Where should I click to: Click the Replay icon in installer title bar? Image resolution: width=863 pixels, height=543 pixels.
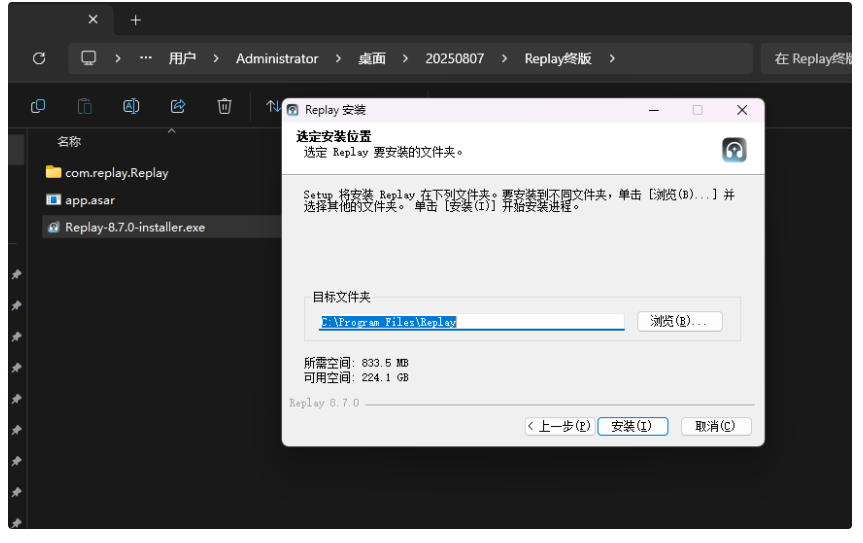point(293,110)
